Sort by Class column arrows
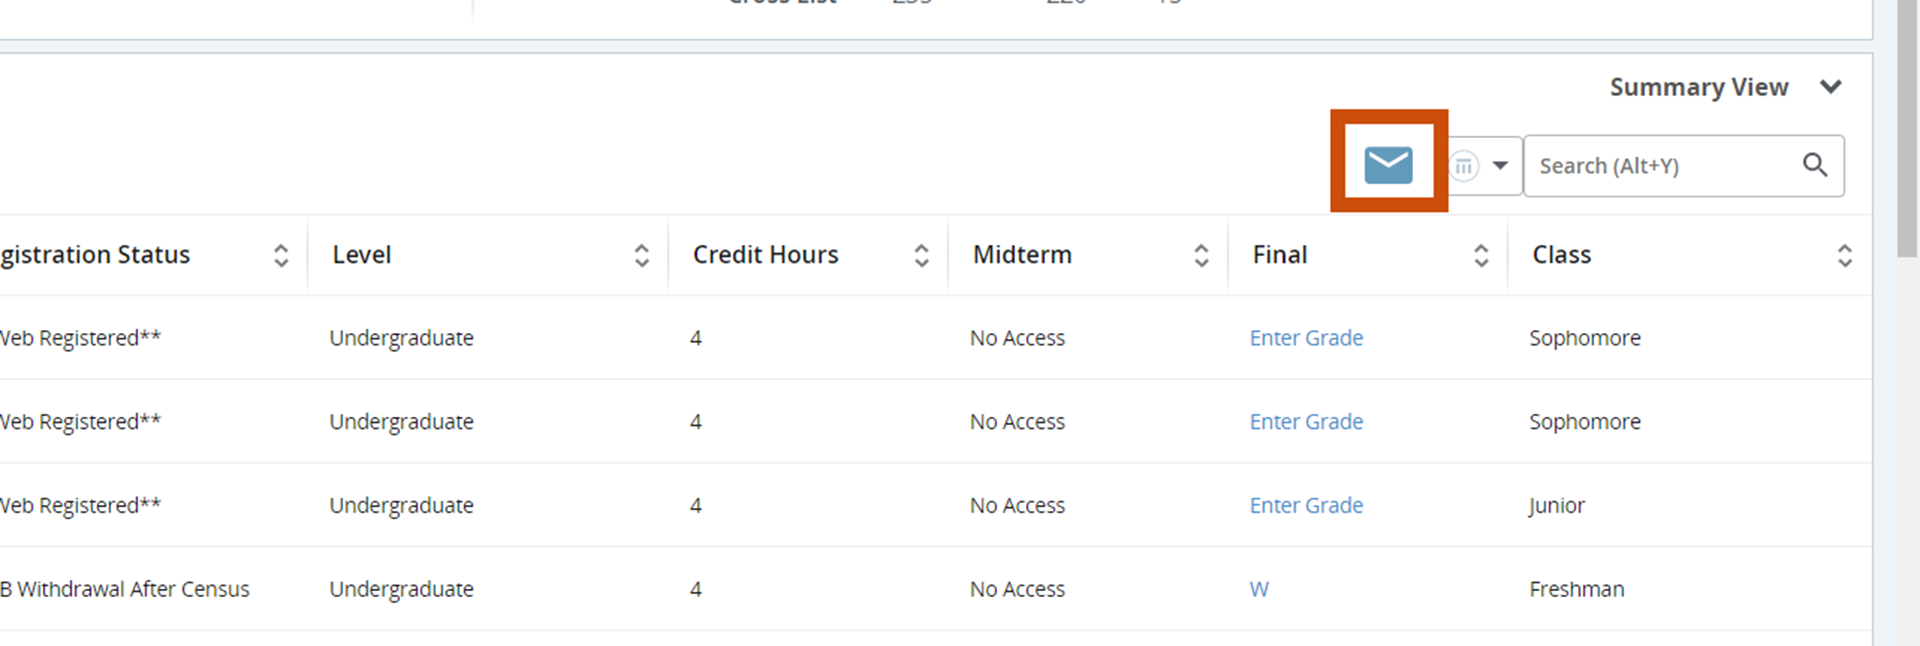Screen dimensions: 1920x646 coord(1844,256)
